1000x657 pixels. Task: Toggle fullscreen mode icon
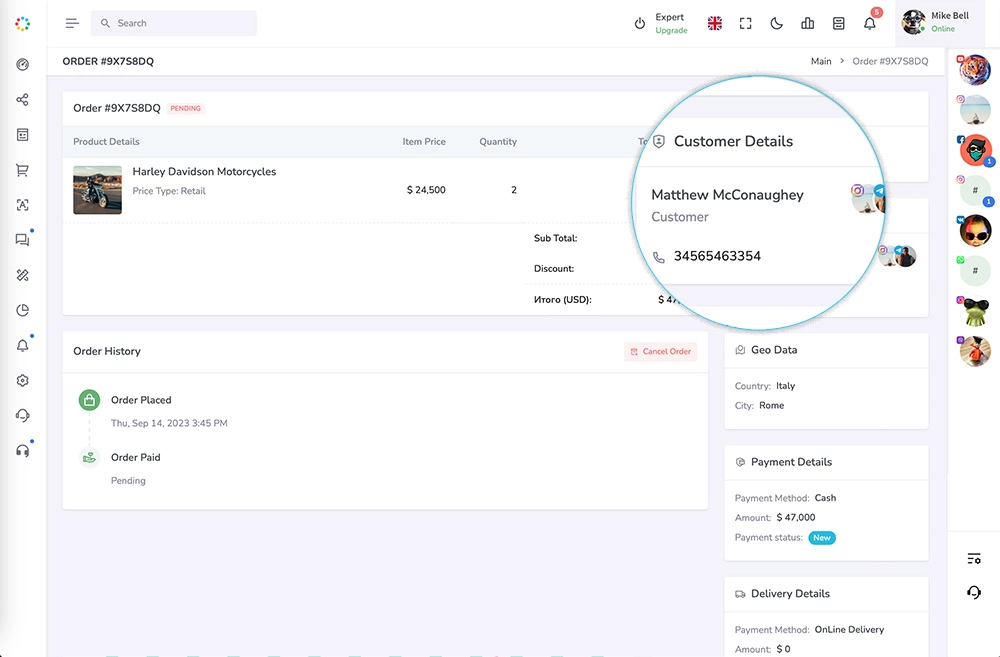tap(745, 23)
